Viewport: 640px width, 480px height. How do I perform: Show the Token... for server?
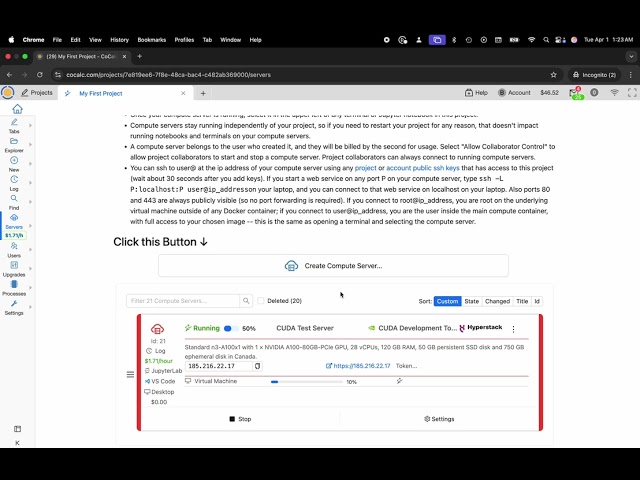click(406, 366)
